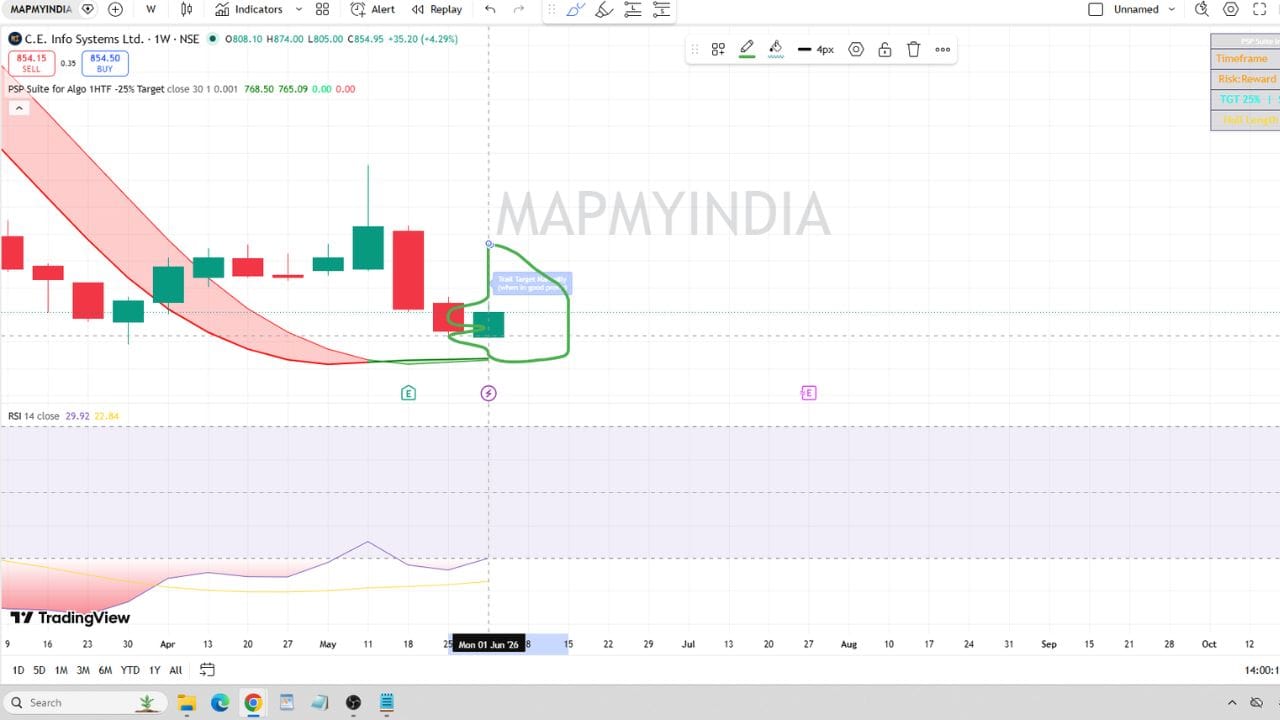
Task: Switch range to All
Action: (176, 670)
